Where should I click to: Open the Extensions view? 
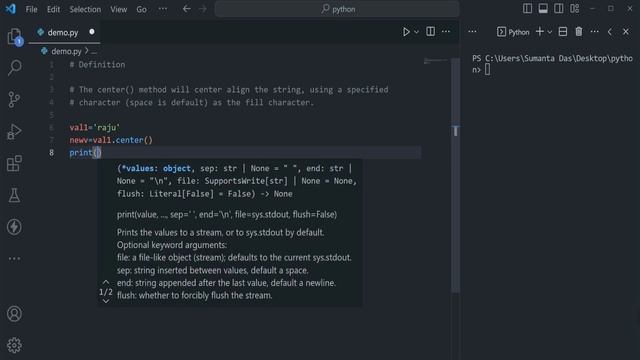click(14, 163)
